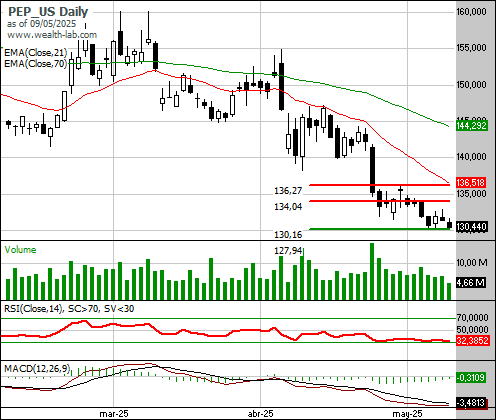The height and width of the screenshot is (420, 496).
Task: Select the 32,3852 RSI value tag
Action: click(x=472, y=341)
